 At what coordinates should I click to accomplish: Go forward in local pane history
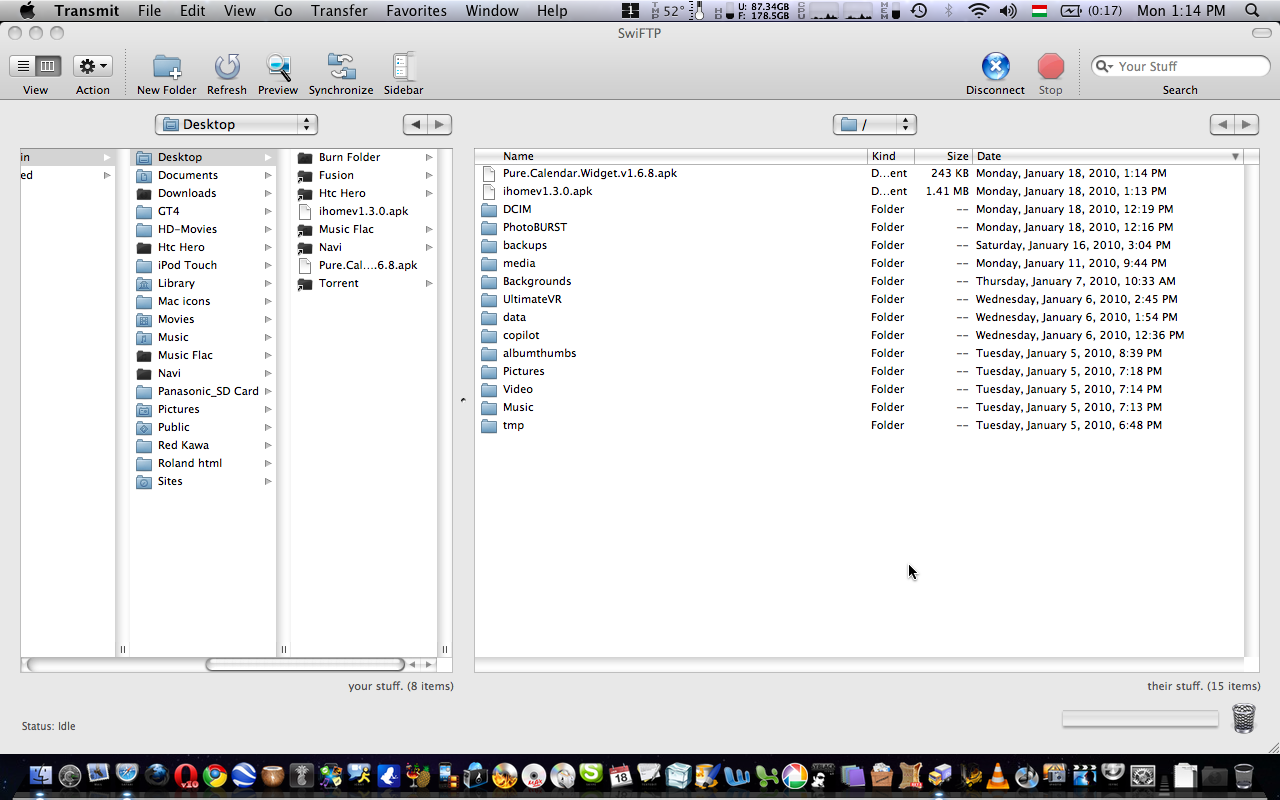coord(440,124)
